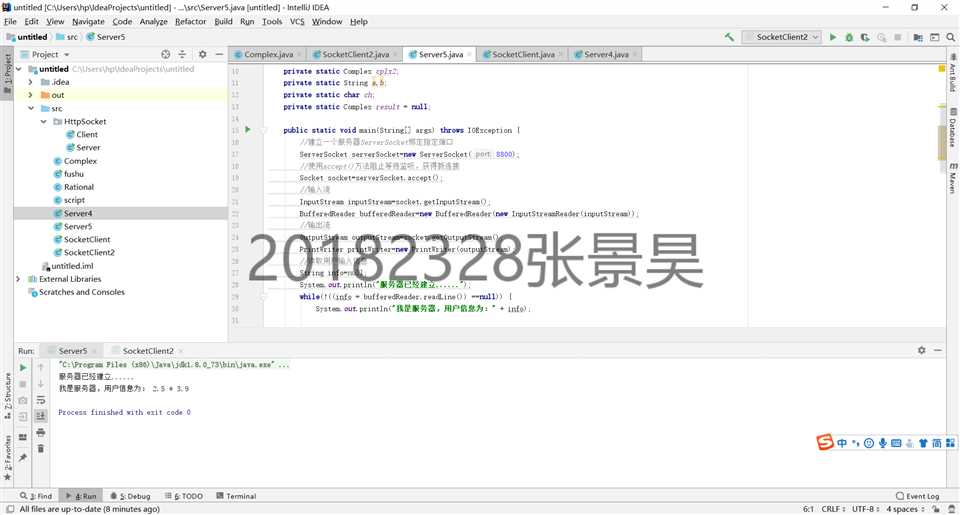The image size is (960, 515).
Task: Close the Server5.java editor tab
Action: click(470, 55)
